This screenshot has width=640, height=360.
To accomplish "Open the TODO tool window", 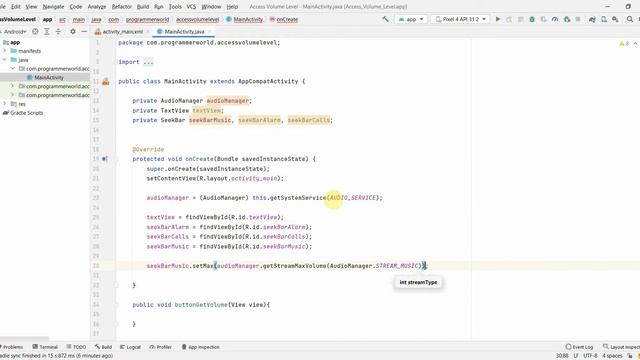I will [x=76, y=347].
